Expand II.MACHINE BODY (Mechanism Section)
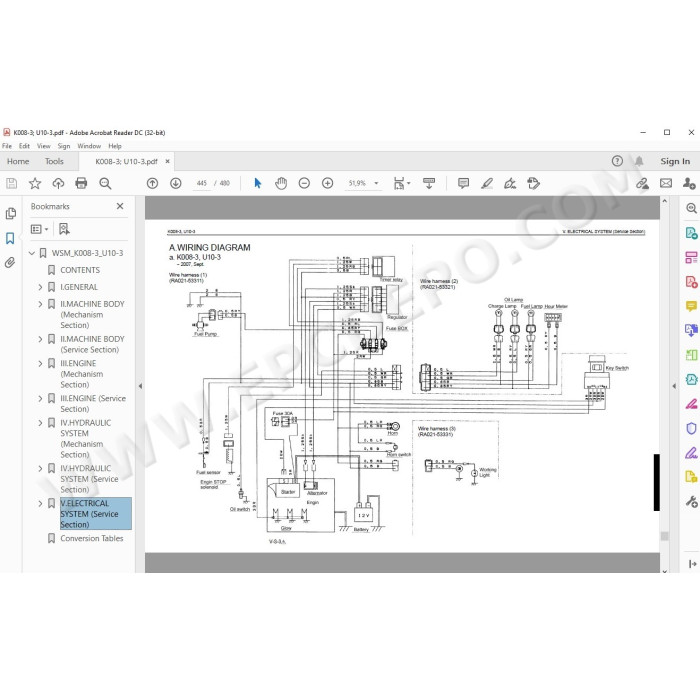 [x=40, y=304]
